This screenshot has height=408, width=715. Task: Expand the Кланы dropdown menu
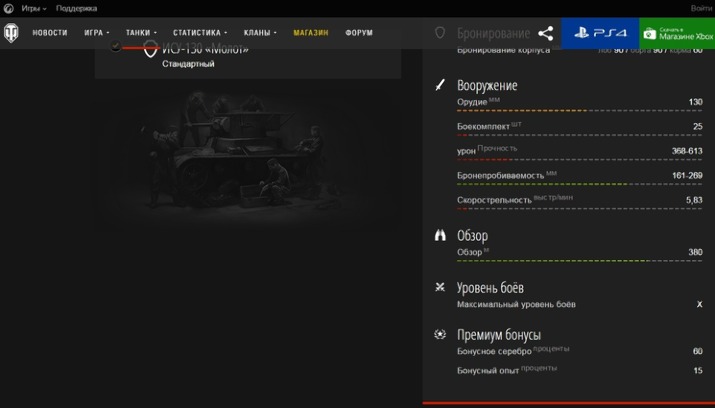pyautogui.click(x=260, y=33)
